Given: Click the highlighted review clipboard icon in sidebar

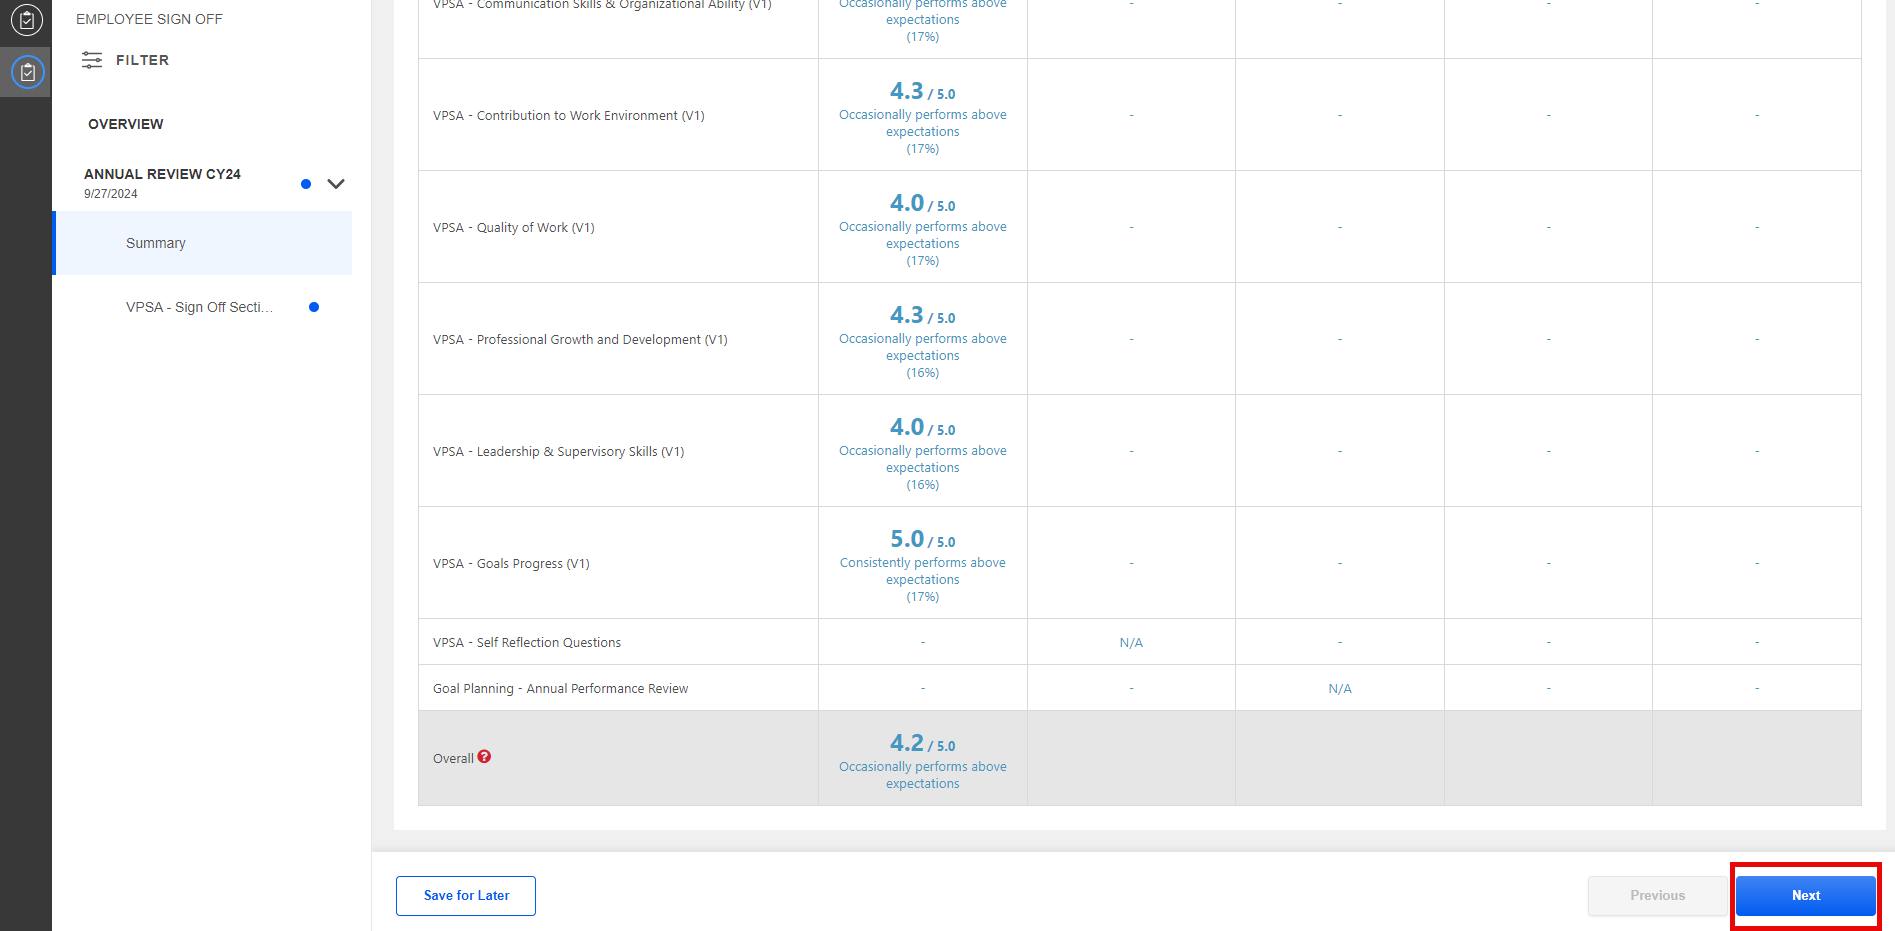Looking at the screenshot, I should click(x=26, y=71).
